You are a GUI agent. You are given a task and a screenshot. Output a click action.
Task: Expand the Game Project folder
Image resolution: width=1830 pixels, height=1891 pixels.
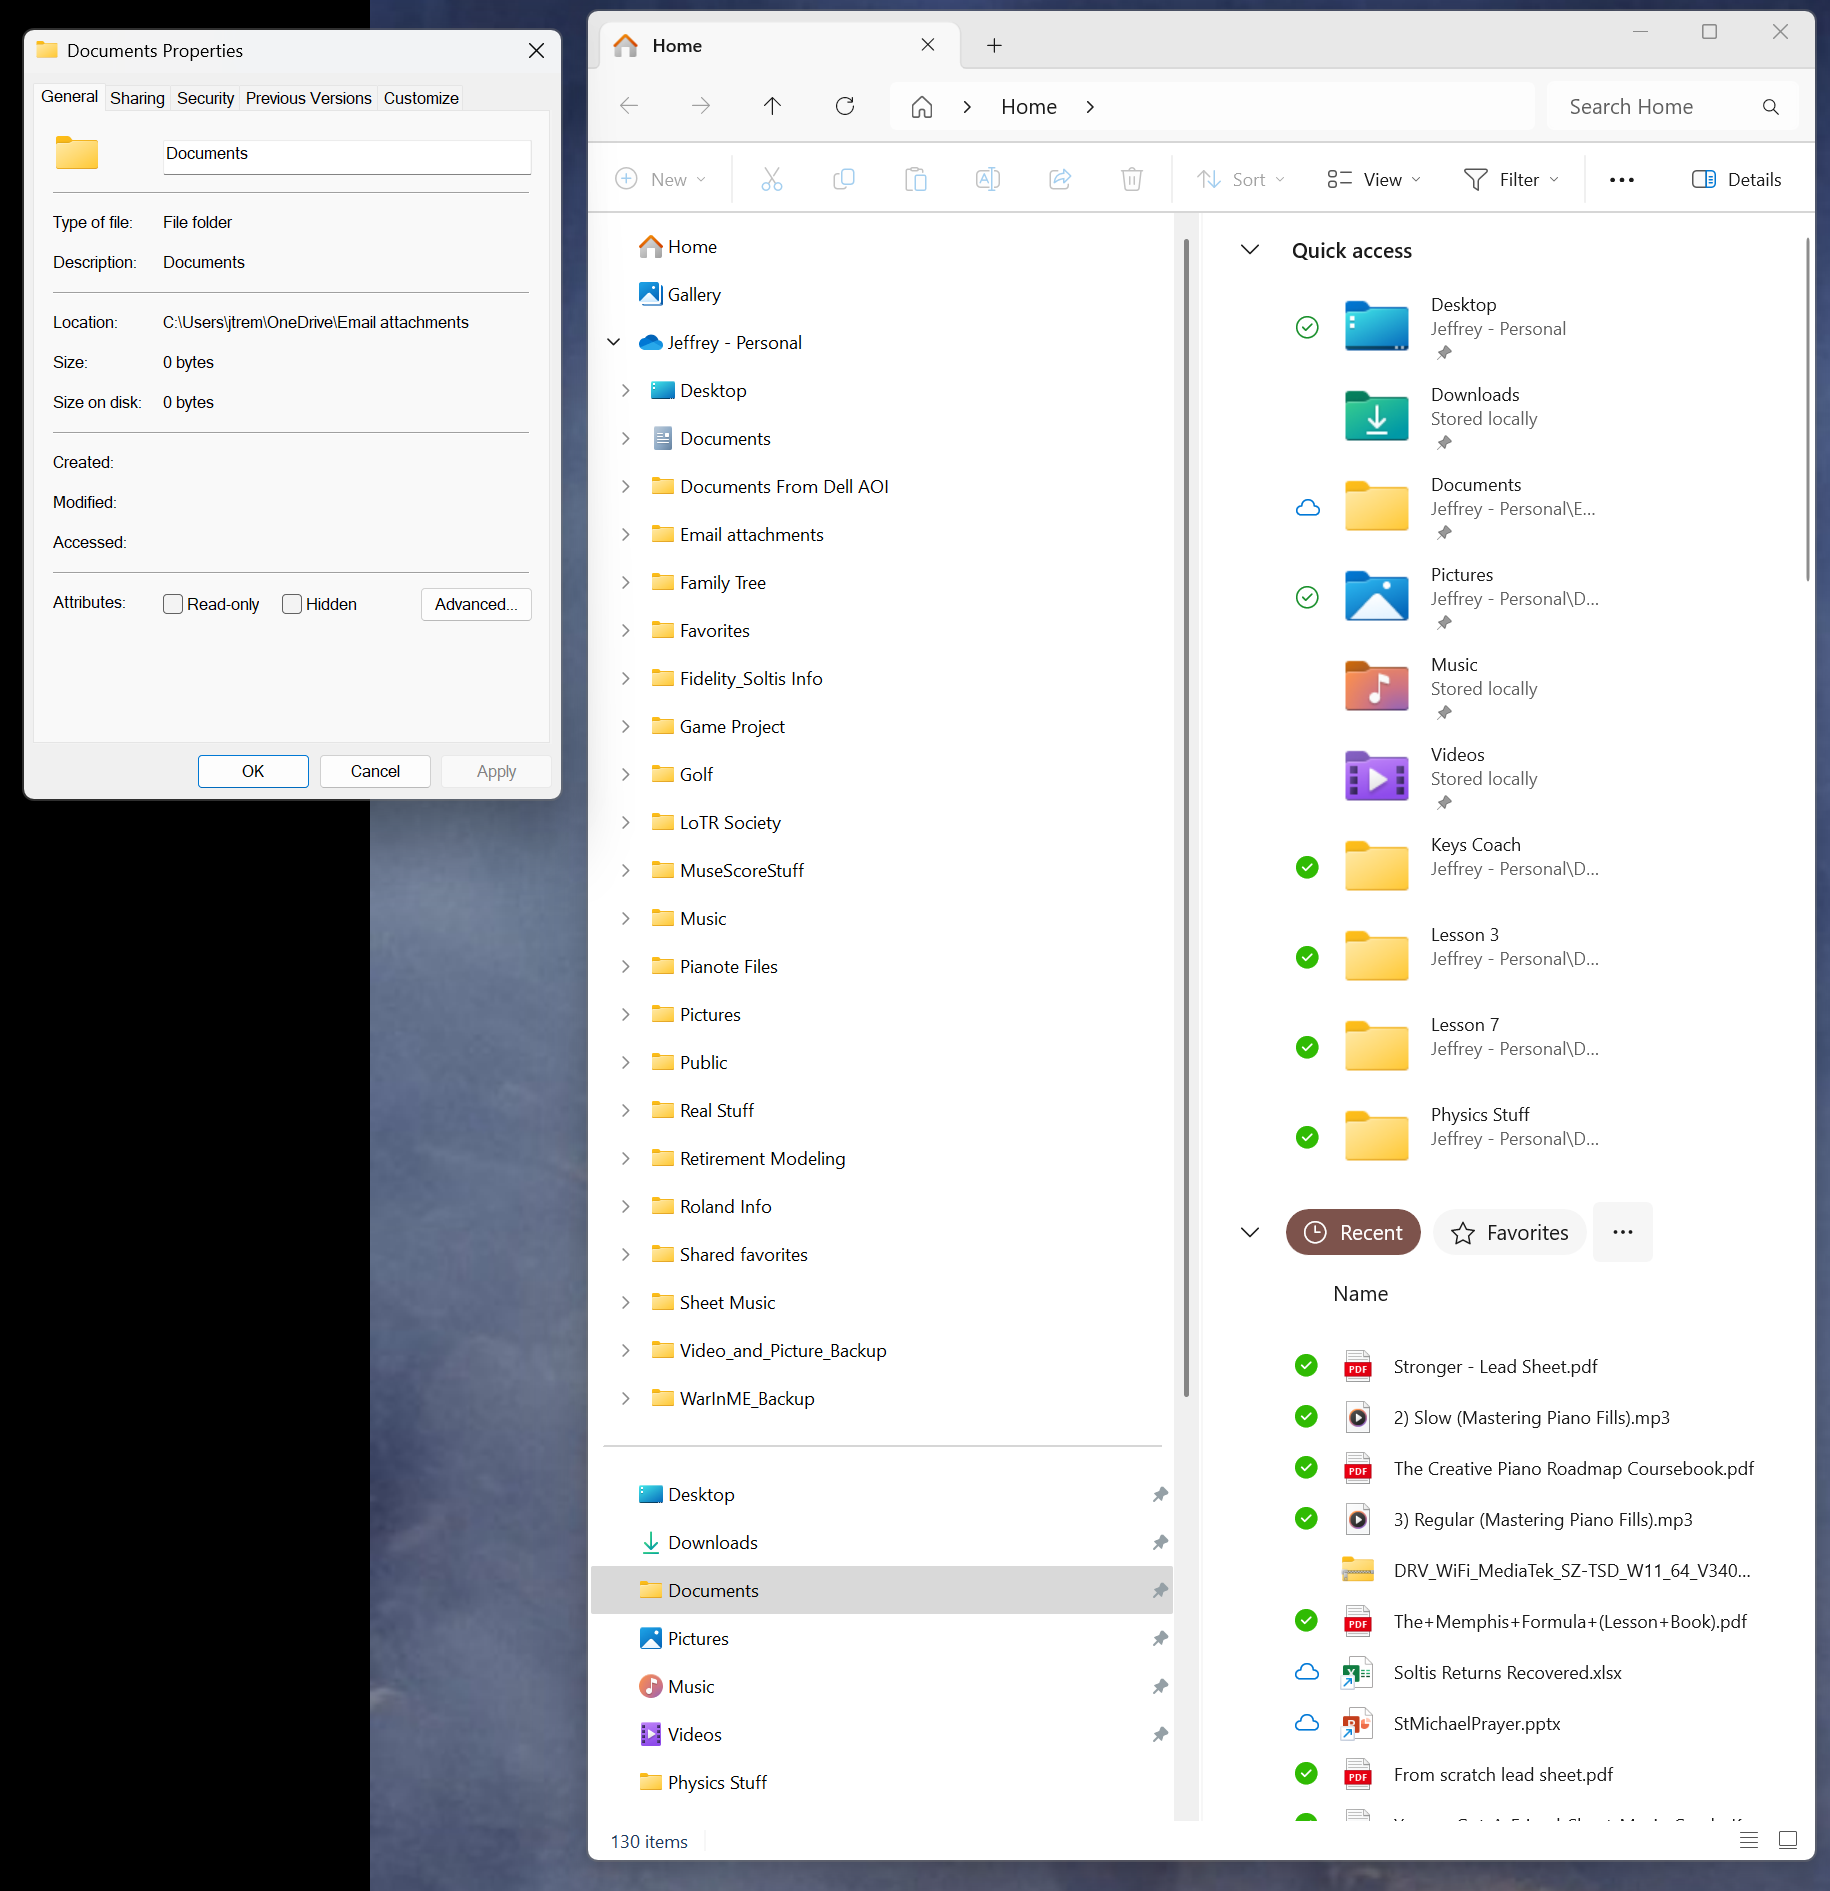pyautogui.click(x=626, y=726)
